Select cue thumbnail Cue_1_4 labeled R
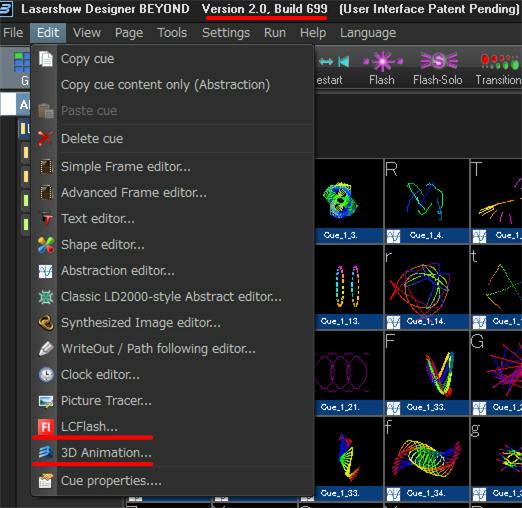The width and height of the screenshot is (522, 508). click(x=427, y=201)
